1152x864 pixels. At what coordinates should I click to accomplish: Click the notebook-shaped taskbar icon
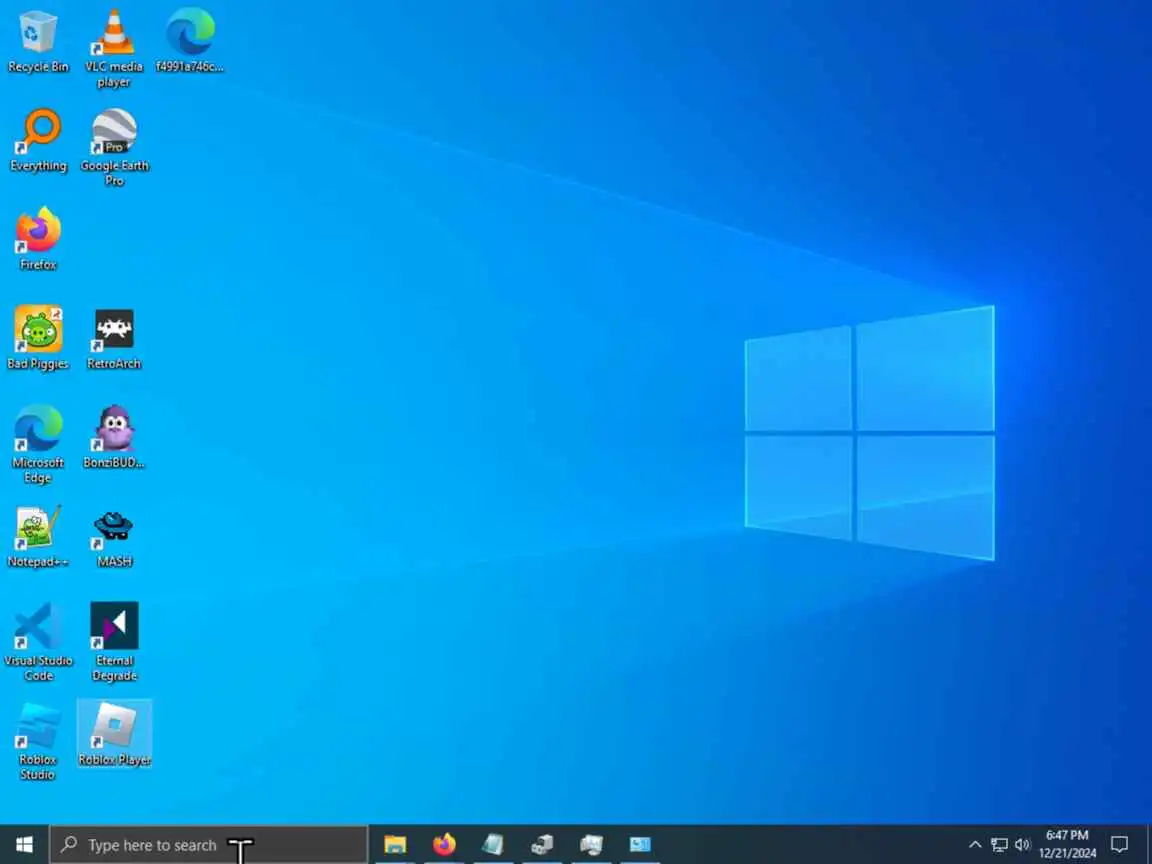493,845
